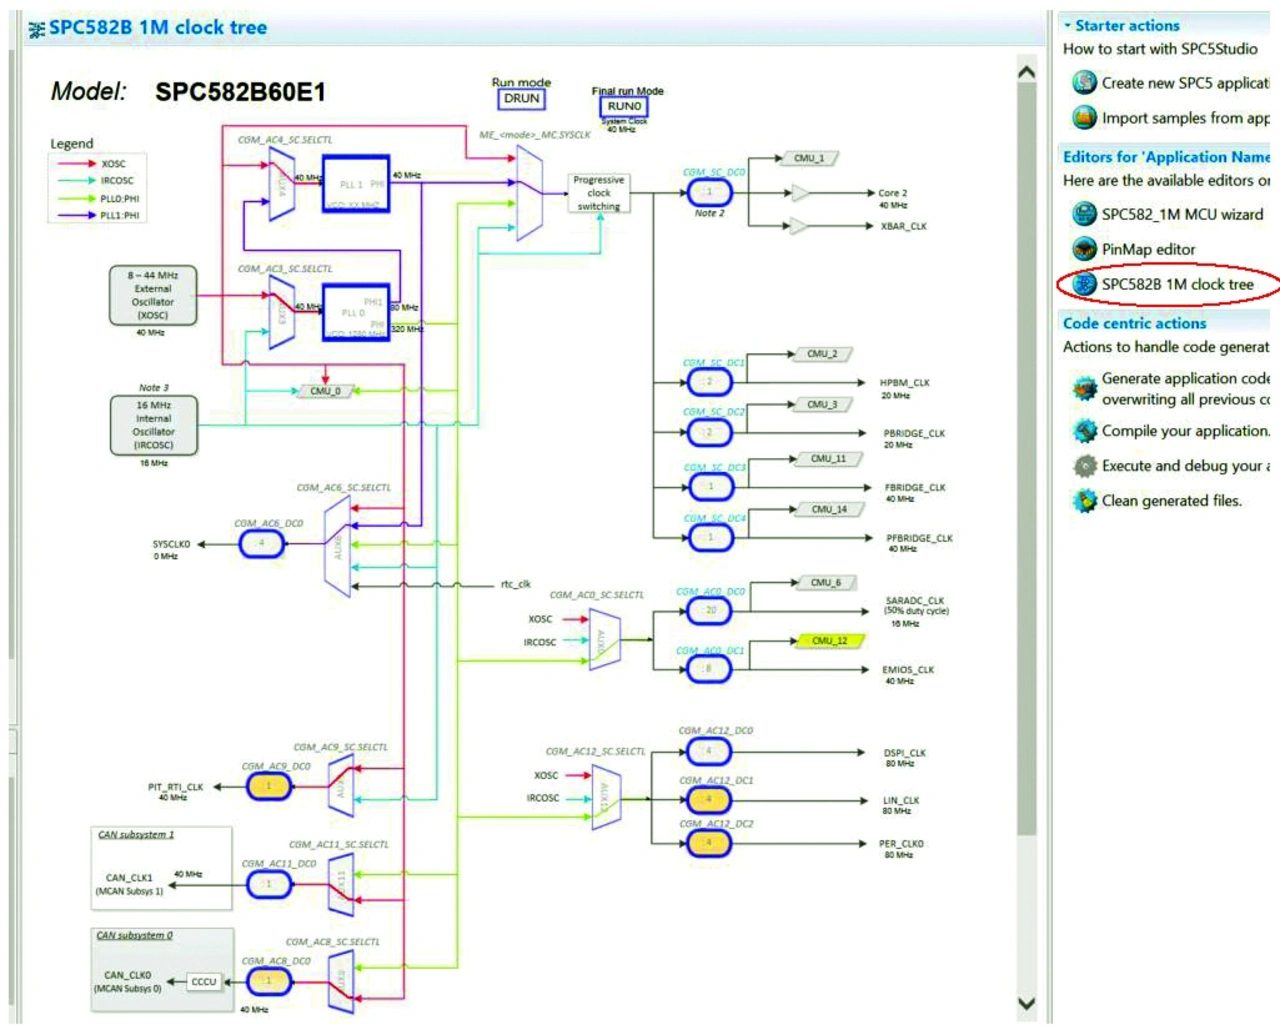Click the Execute and debug icon
This screenshot has height=1025, width=1280.
pos(1084,466)
